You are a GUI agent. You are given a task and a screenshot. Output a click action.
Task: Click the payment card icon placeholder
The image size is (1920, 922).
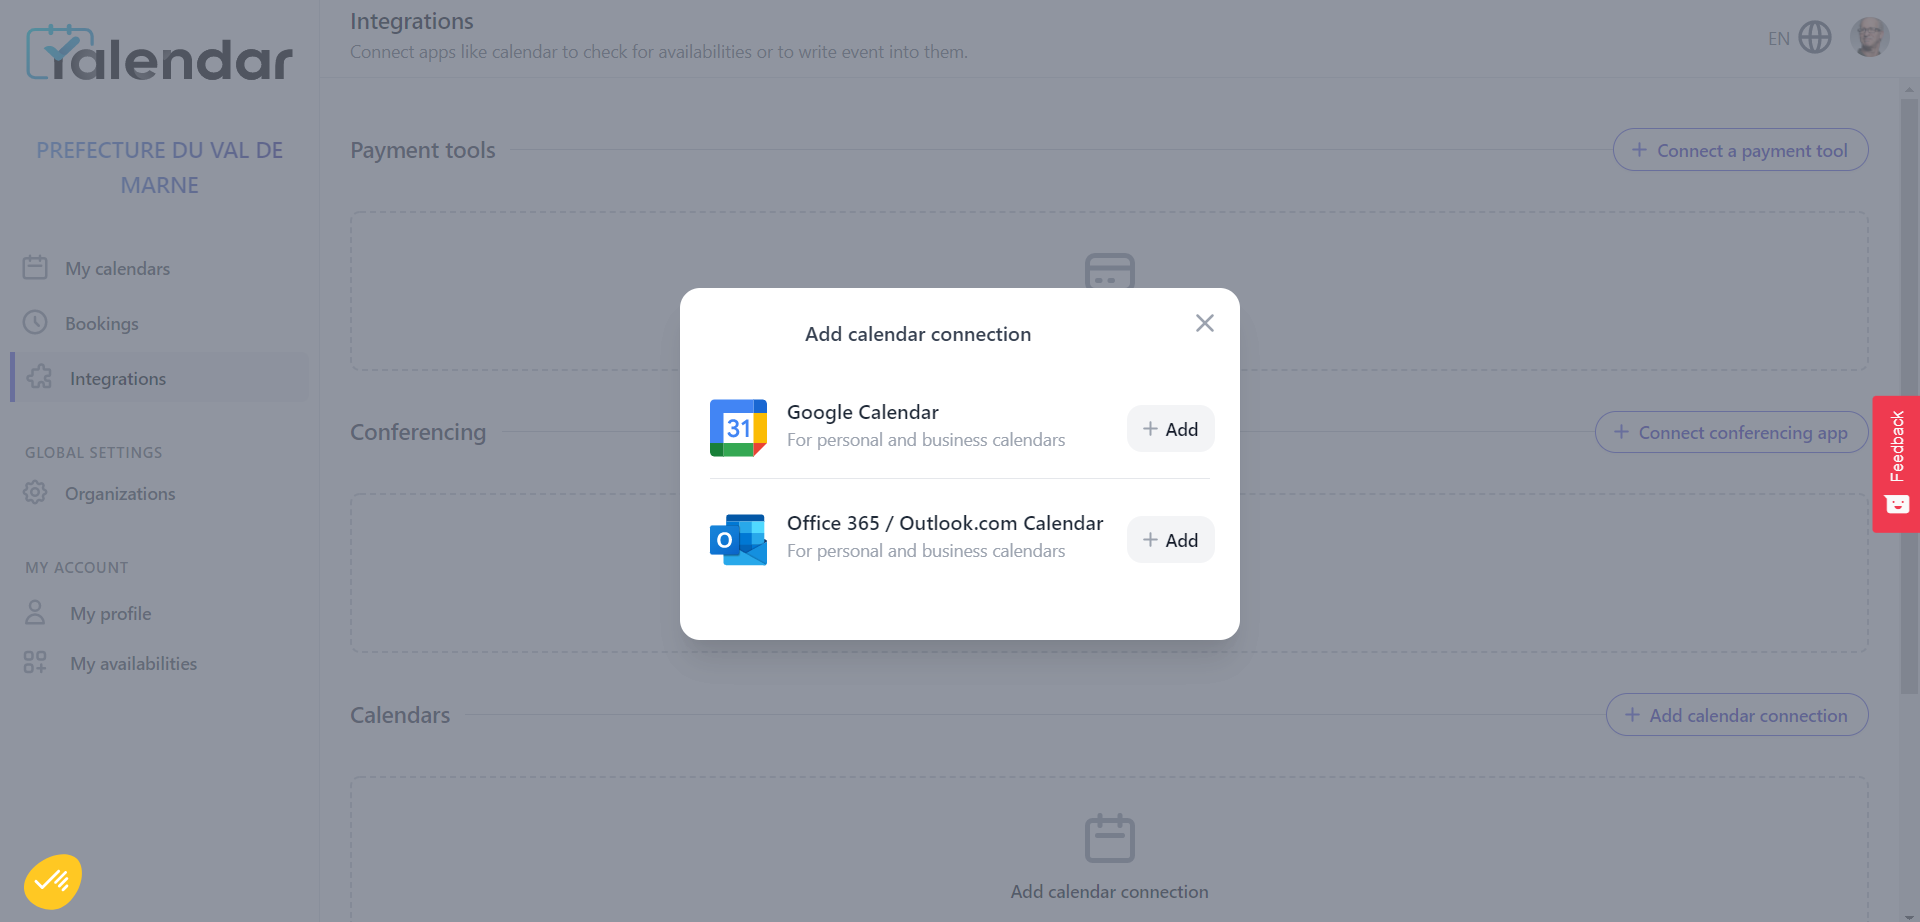pos(1109,271)
